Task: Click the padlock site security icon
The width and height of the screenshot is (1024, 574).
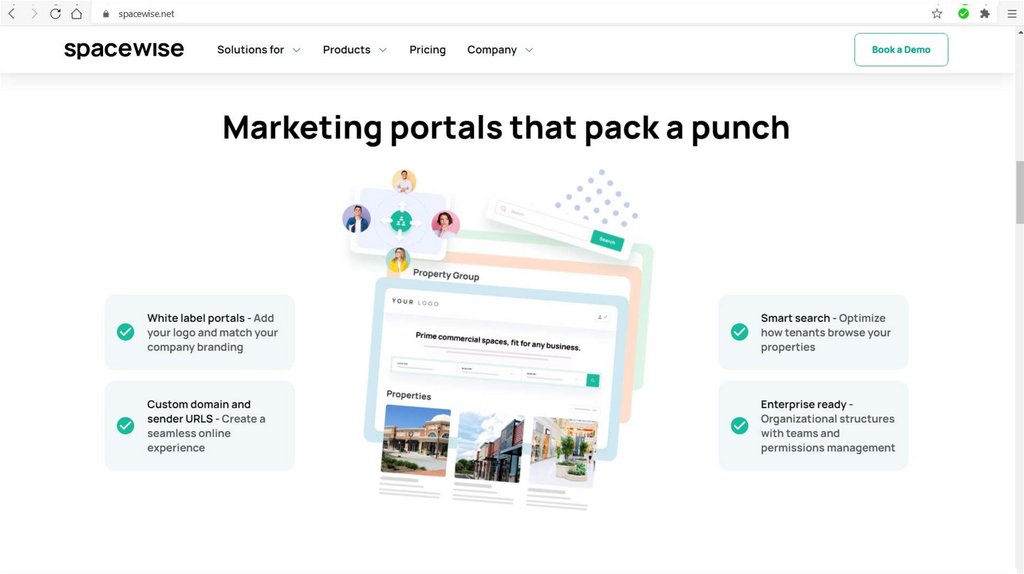Action: coord(106,14)
